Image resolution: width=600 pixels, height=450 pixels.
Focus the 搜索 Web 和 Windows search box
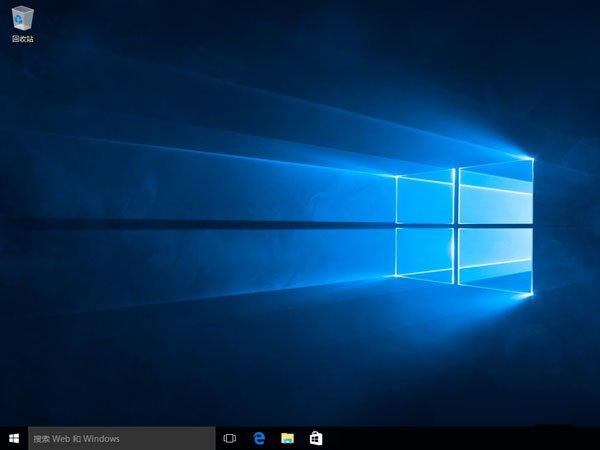[120, 438]
